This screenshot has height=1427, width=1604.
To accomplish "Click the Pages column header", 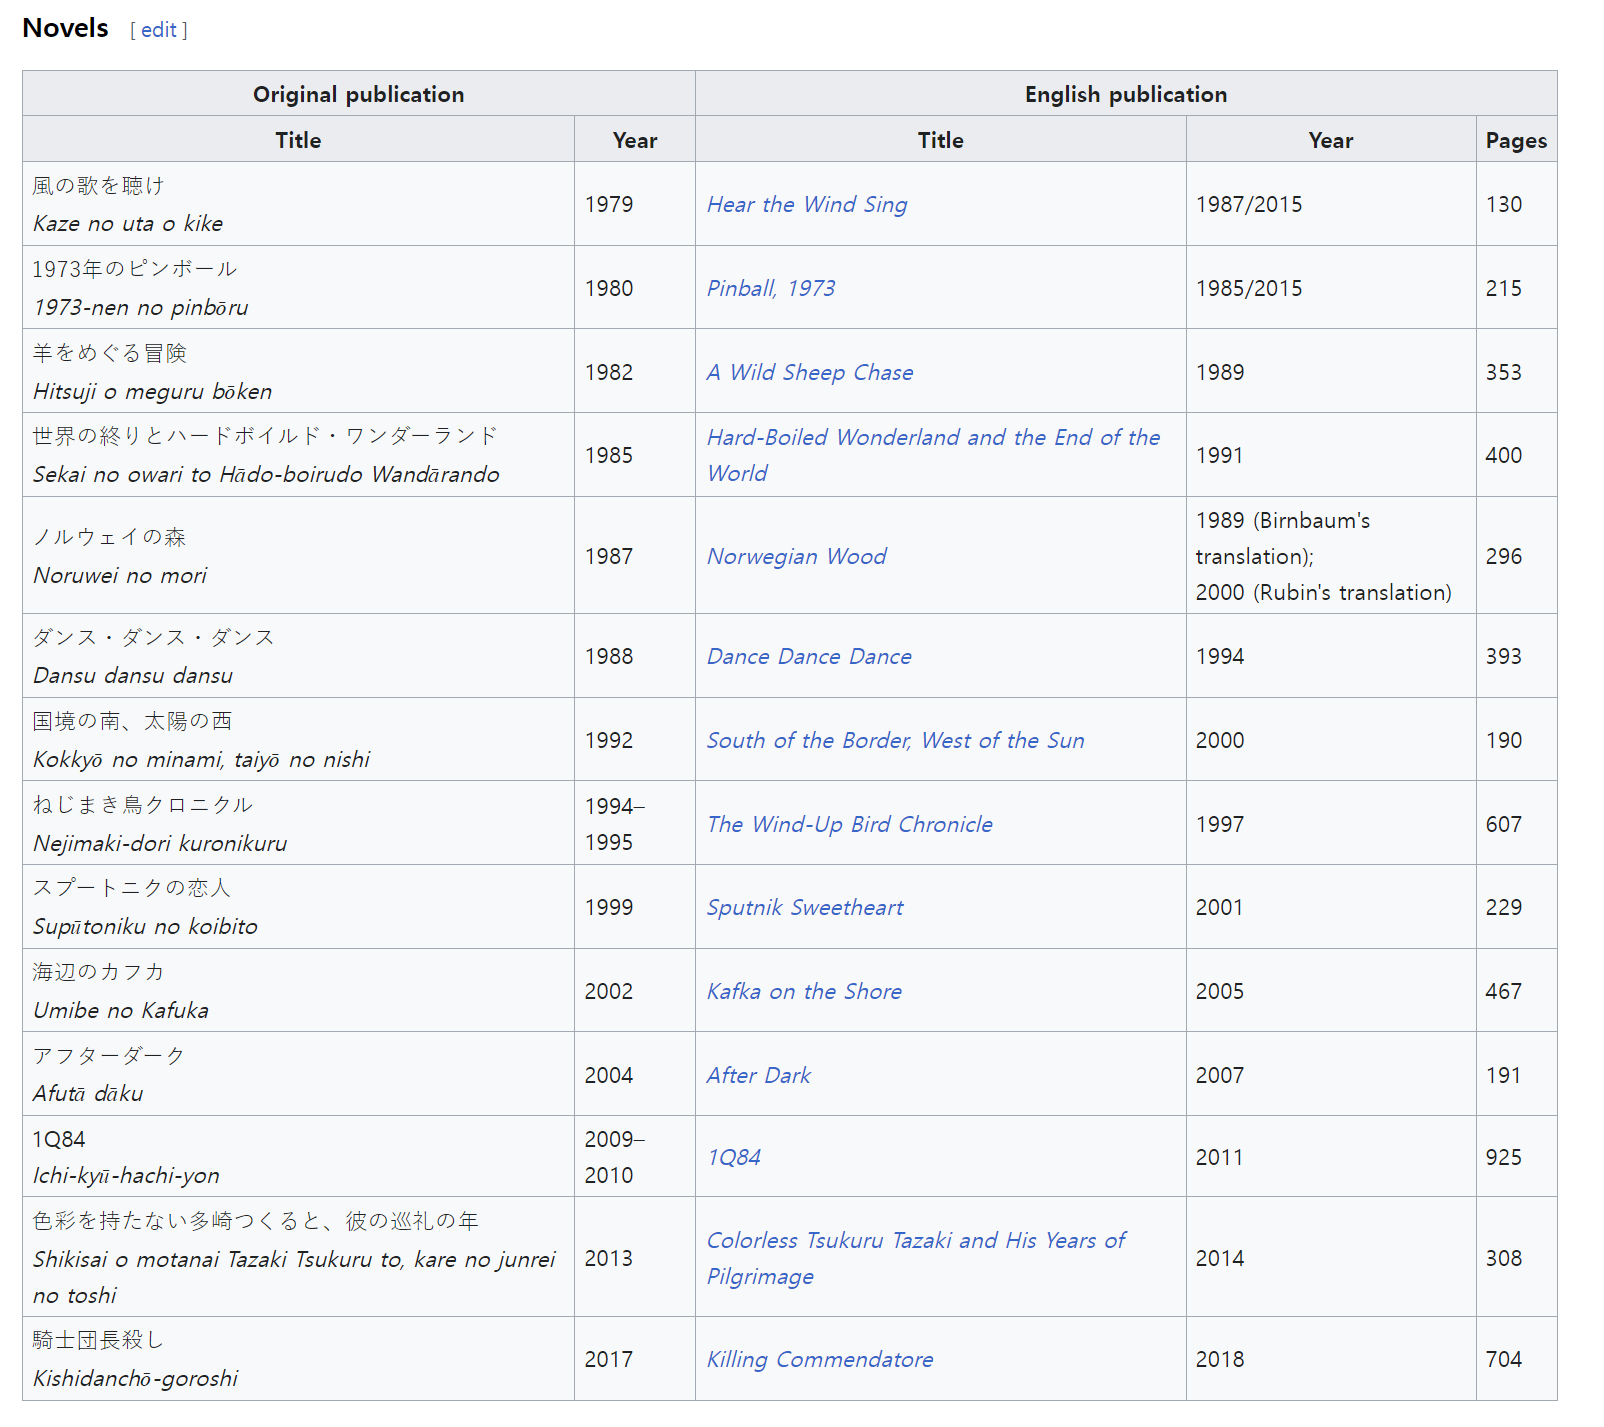I will click(1516, 140).
